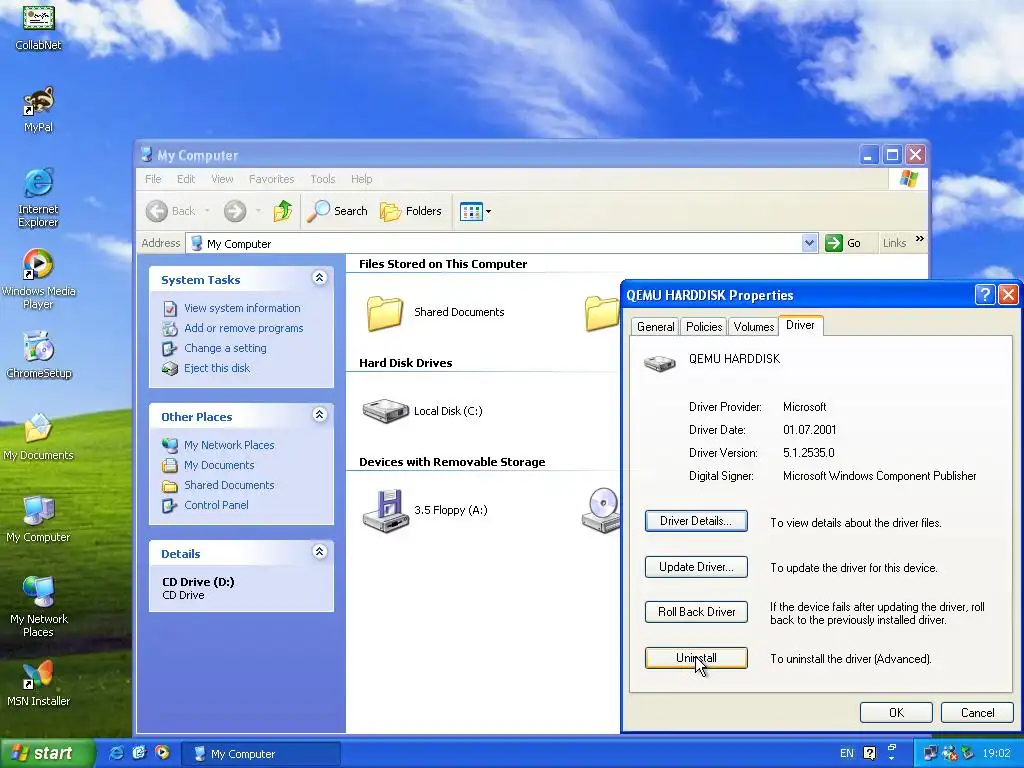1024x768 pixels.
Task: Click the Update Driver button
Action: point(696,567)
